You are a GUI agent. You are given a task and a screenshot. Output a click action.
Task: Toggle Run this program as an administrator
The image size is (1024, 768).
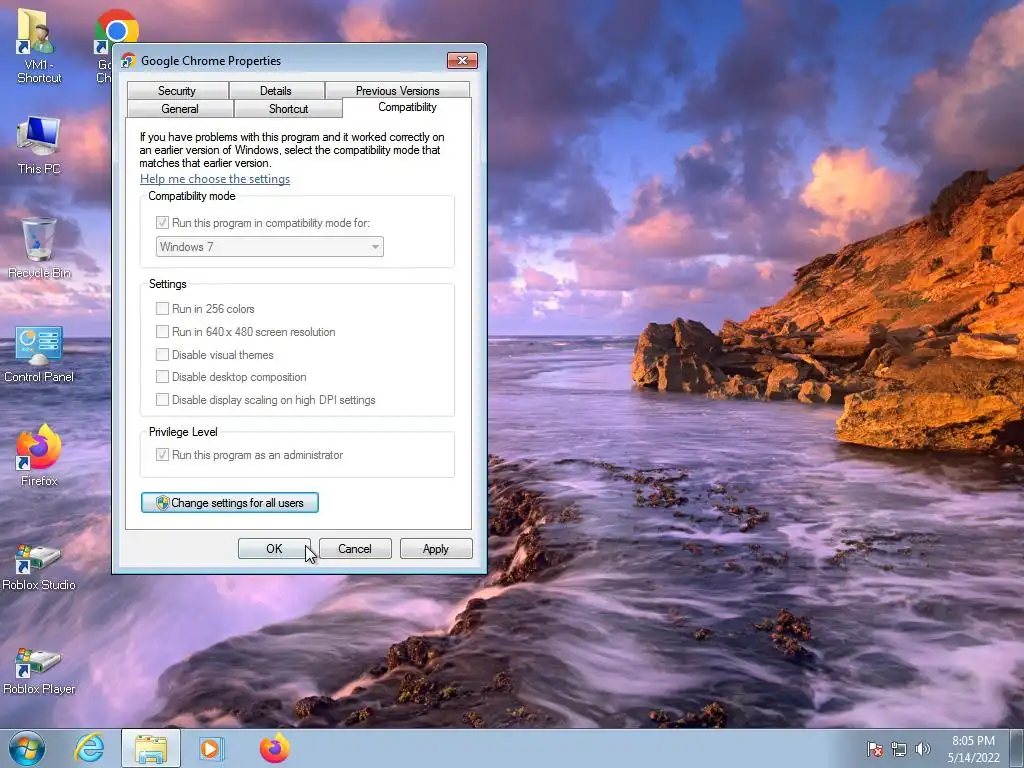(x=163, y=455)
